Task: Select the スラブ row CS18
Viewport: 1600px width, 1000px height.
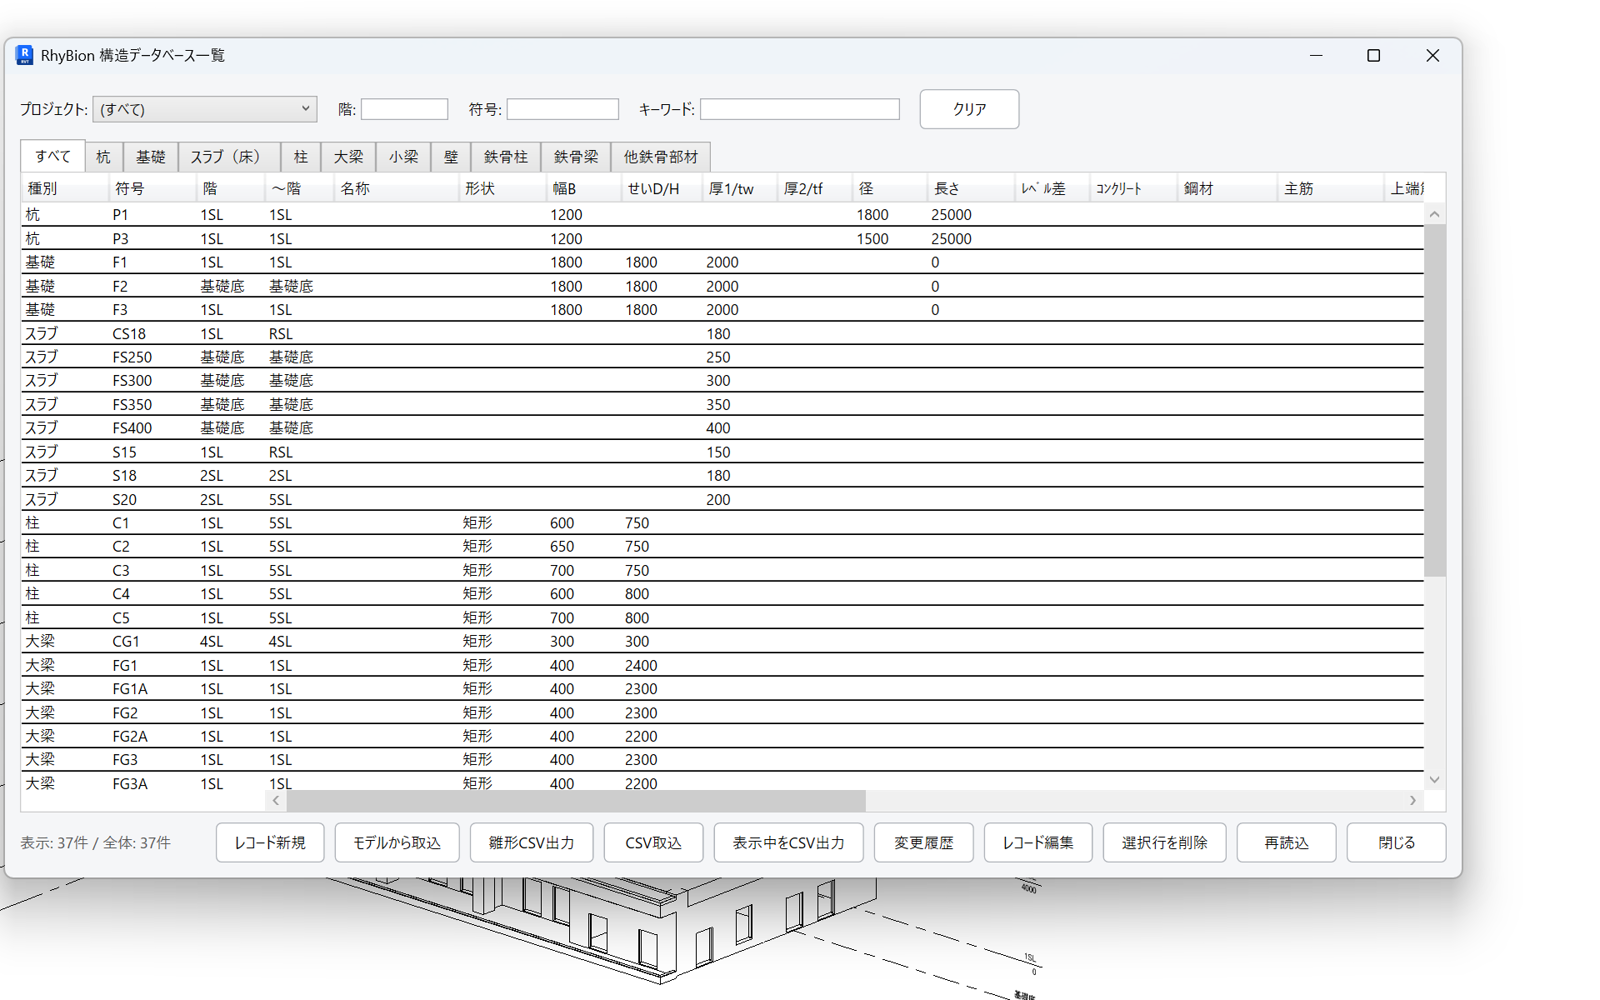Action: pyautogui.click(x=722, y=333)
